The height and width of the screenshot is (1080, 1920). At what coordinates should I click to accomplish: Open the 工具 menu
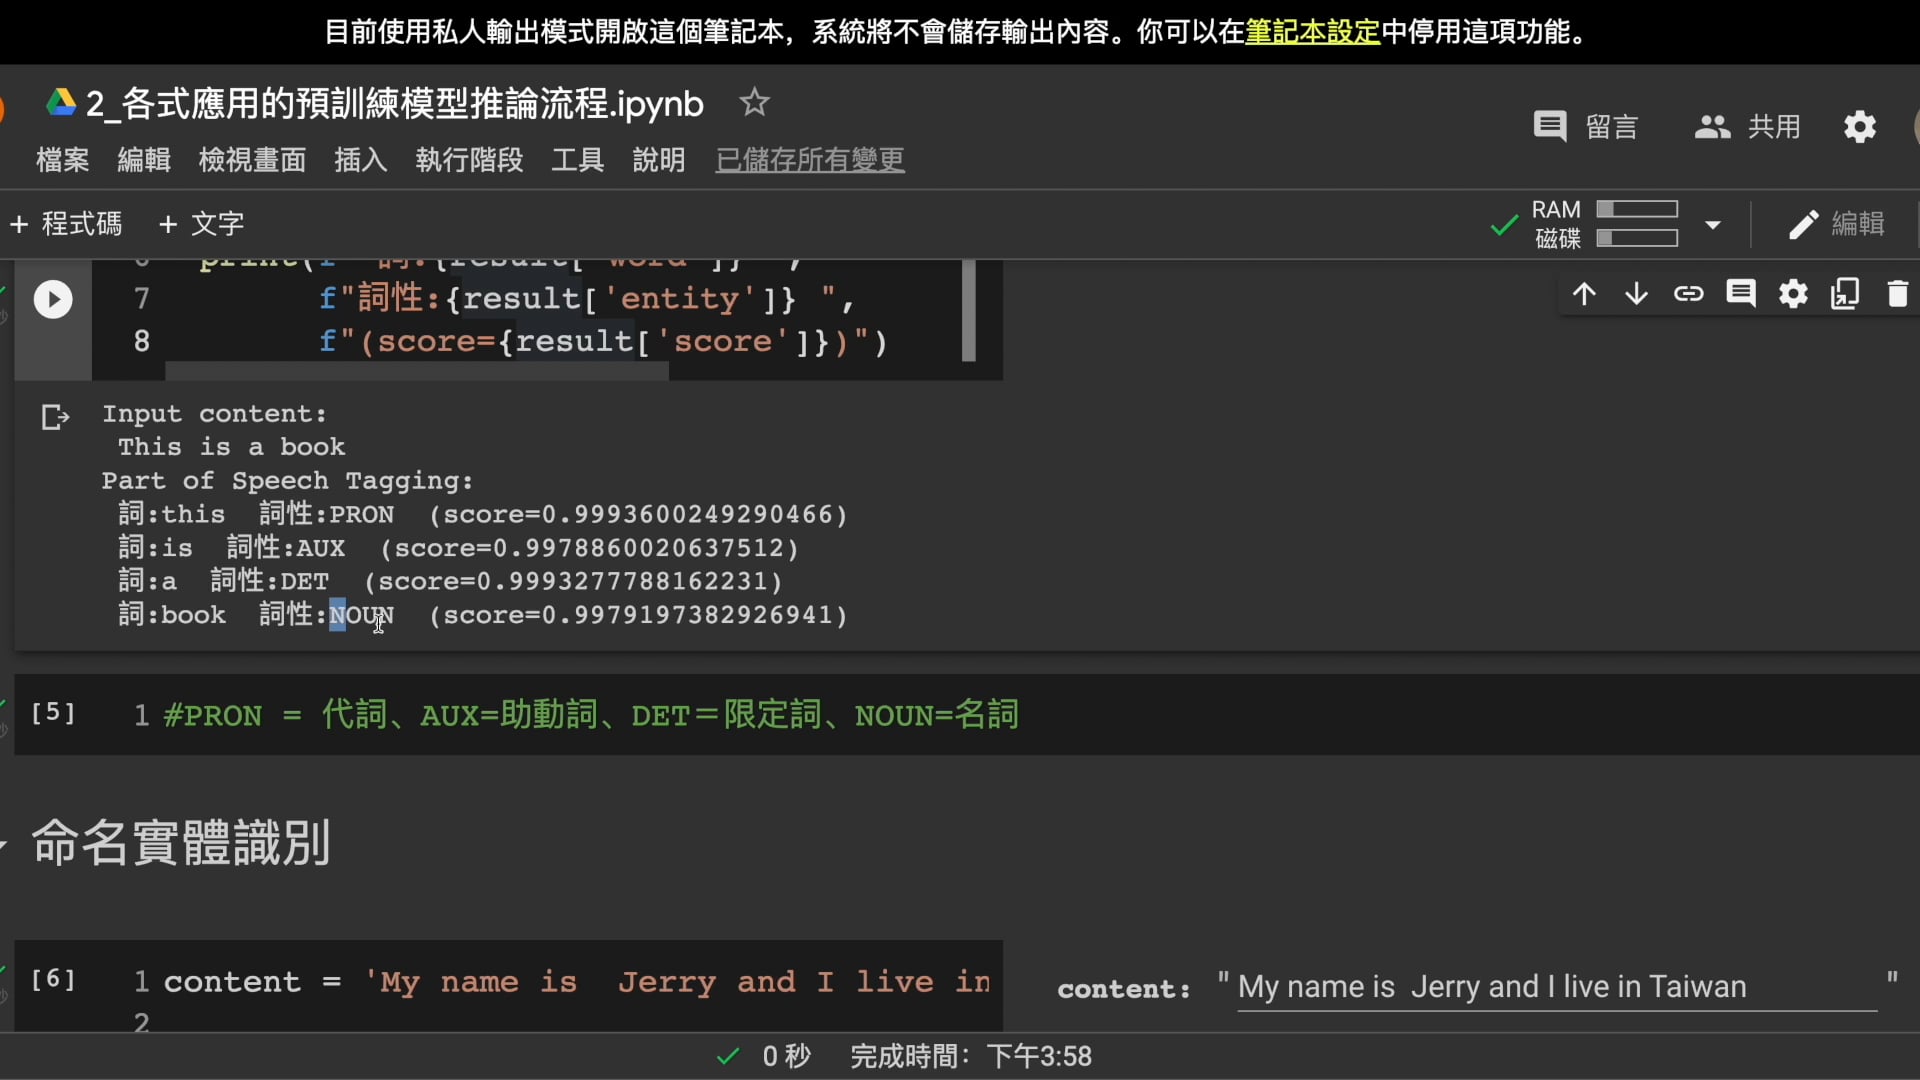point(577,160)
